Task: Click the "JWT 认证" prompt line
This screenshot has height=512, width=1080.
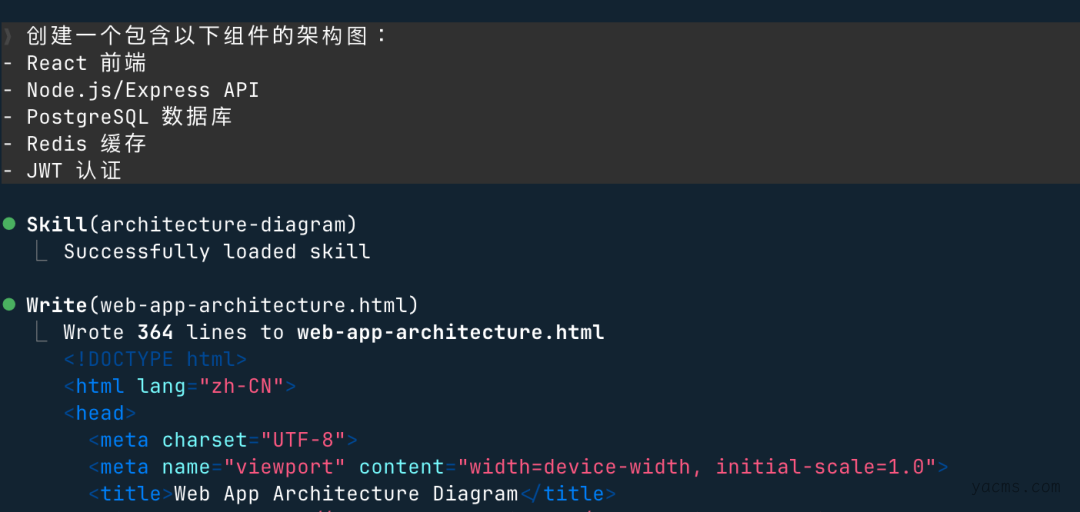Action: (x=74, y=171)
